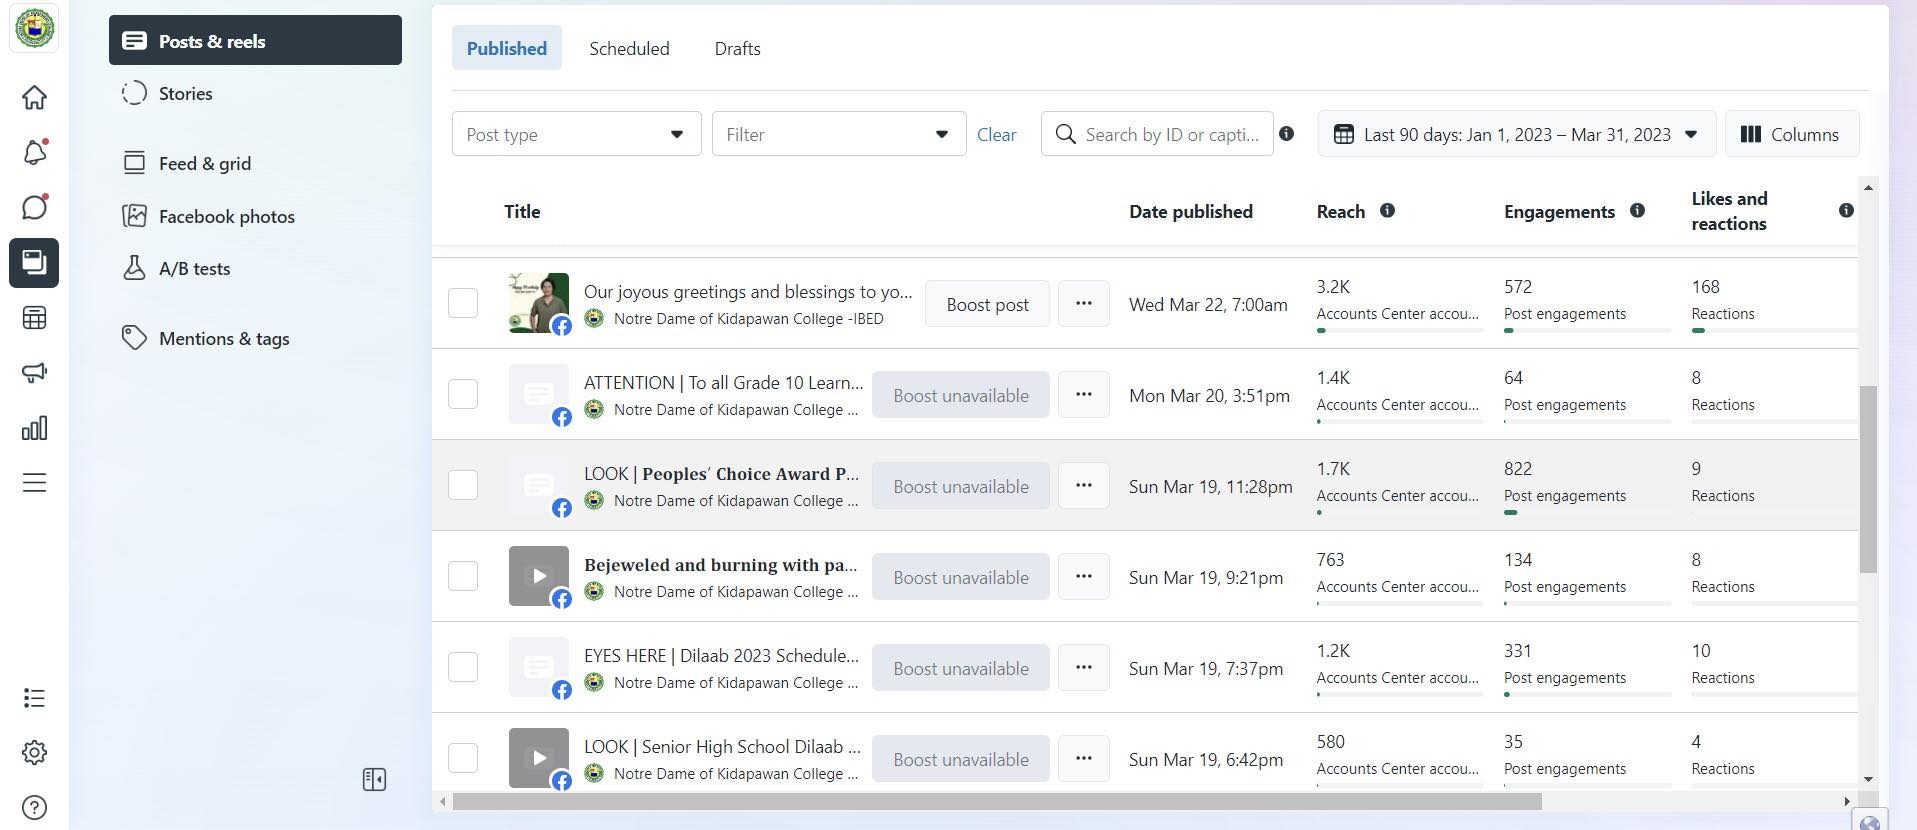Expand the Post type dropdown
Image resolution: width=1917 pixels, height=830 pixels.
[x=576, y=134]
